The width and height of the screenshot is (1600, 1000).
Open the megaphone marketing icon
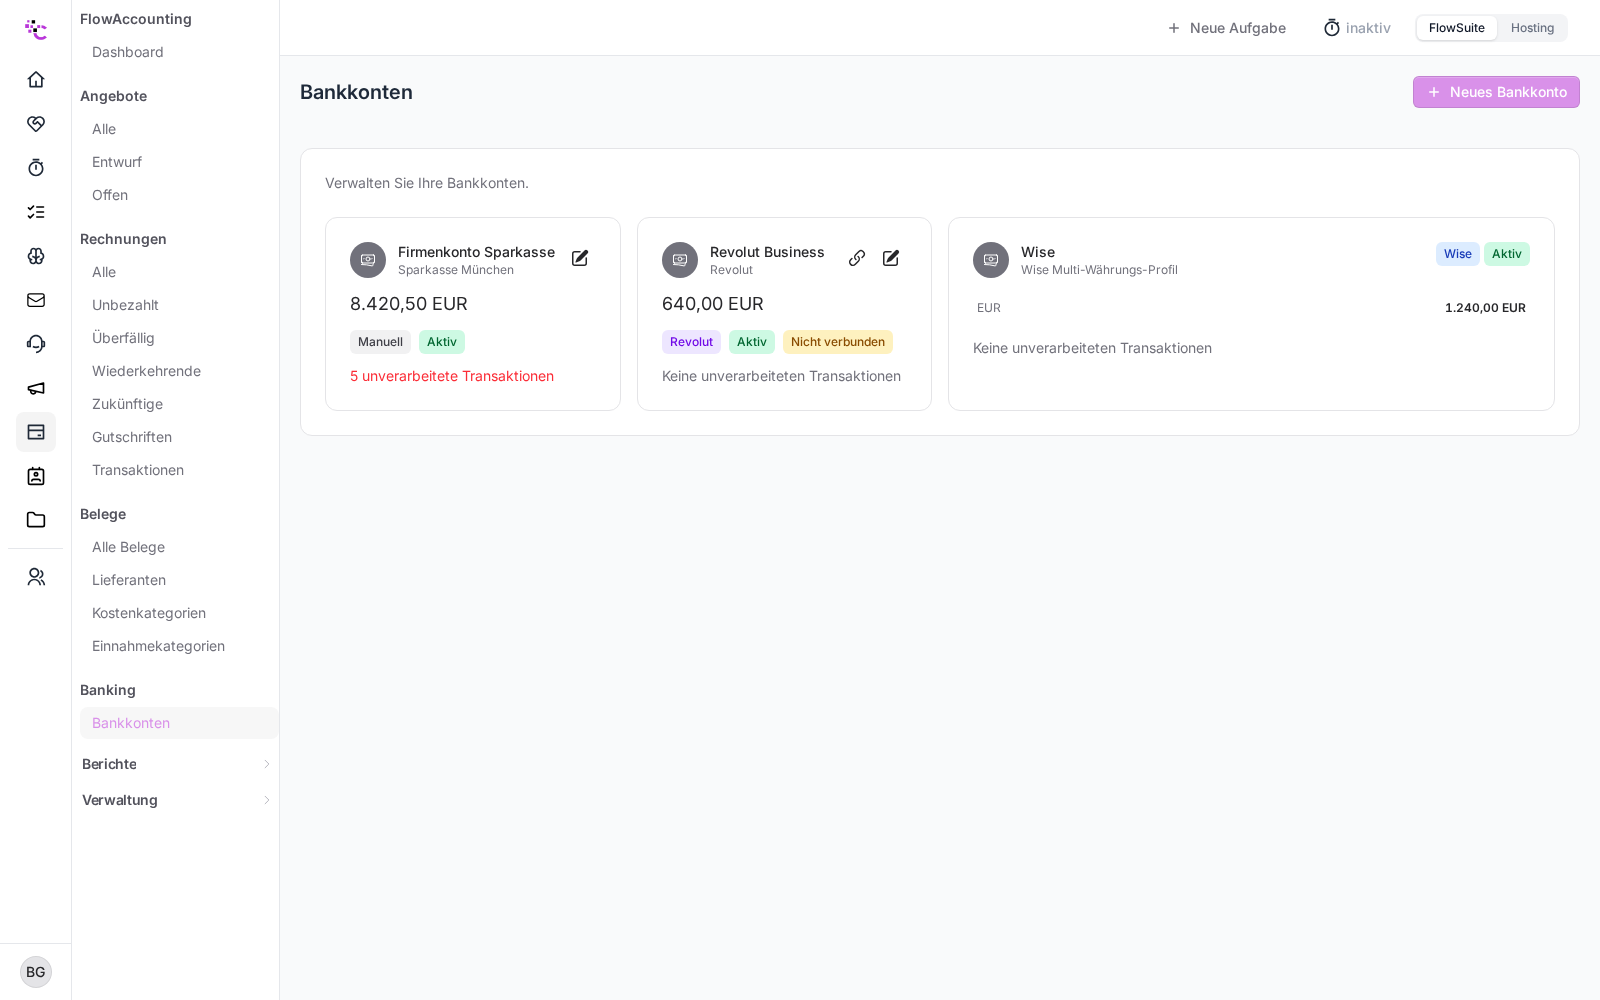(36, 388)
